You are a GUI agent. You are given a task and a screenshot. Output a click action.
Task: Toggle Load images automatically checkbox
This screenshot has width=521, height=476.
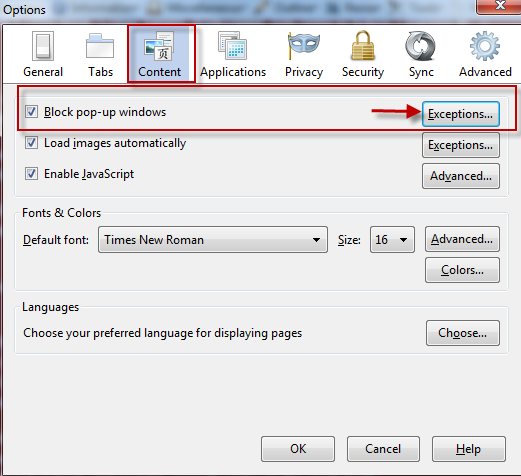click(31, 143)
